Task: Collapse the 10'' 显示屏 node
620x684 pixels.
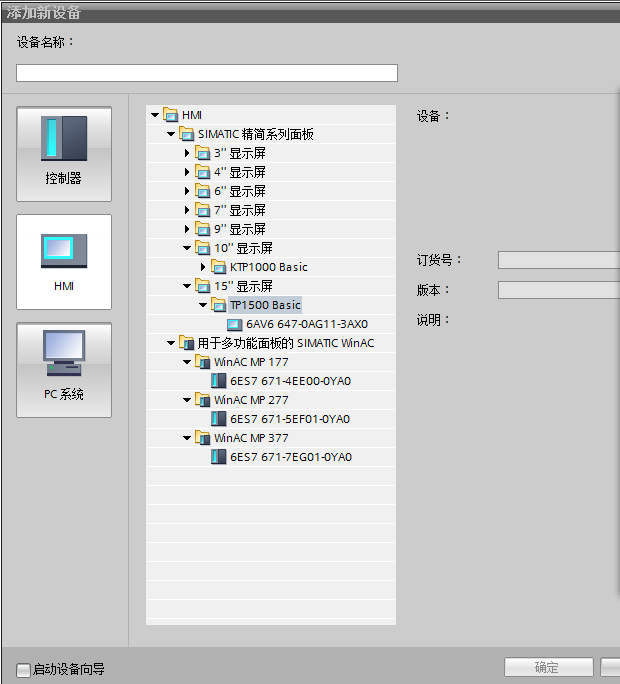Action: pyautogui.click(x=187, y=248)
